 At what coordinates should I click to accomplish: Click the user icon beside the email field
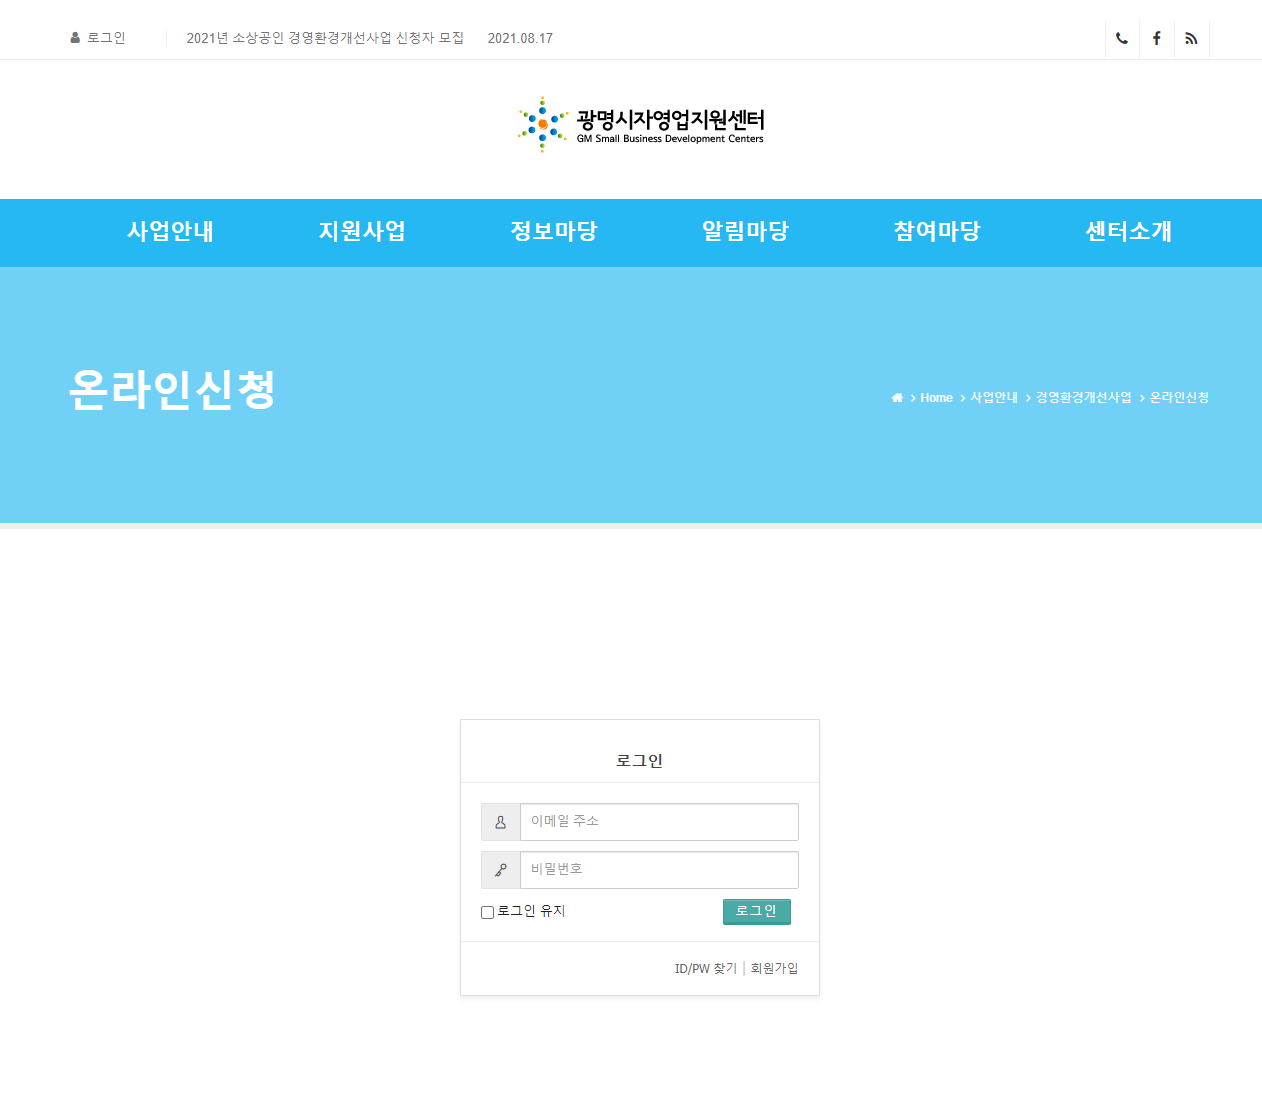click(x=499, y=821)
